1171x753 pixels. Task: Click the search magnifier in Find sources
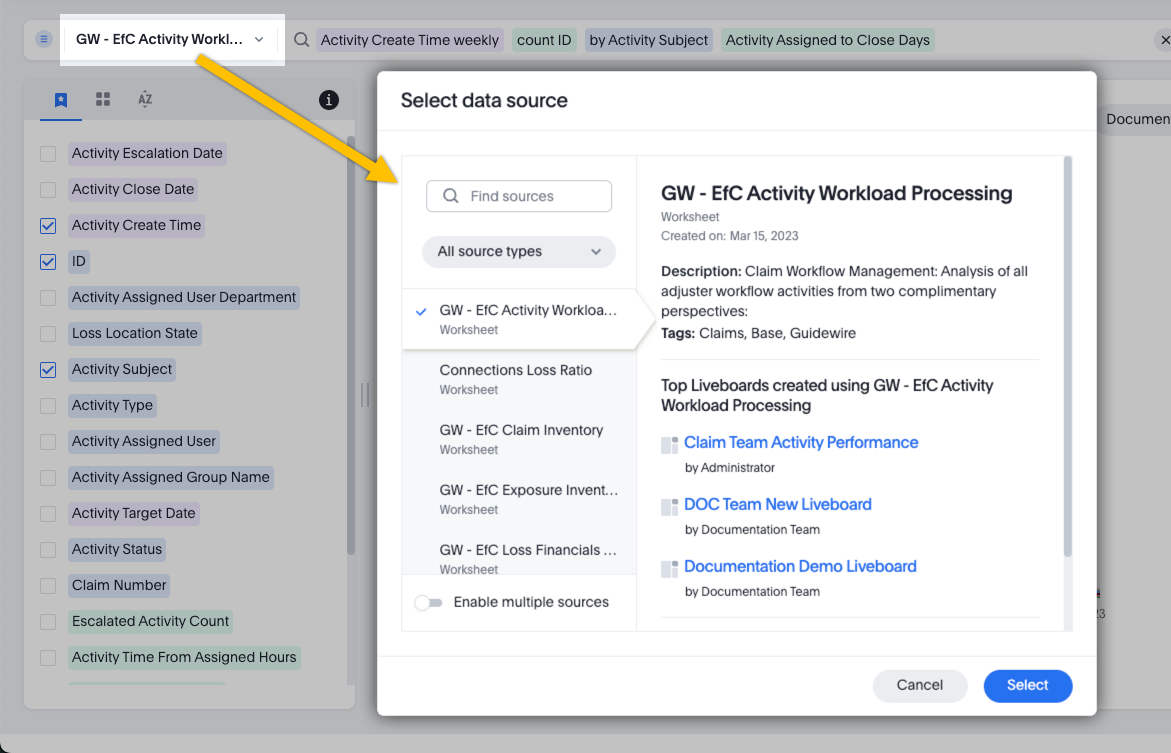[x=450, y=196]
